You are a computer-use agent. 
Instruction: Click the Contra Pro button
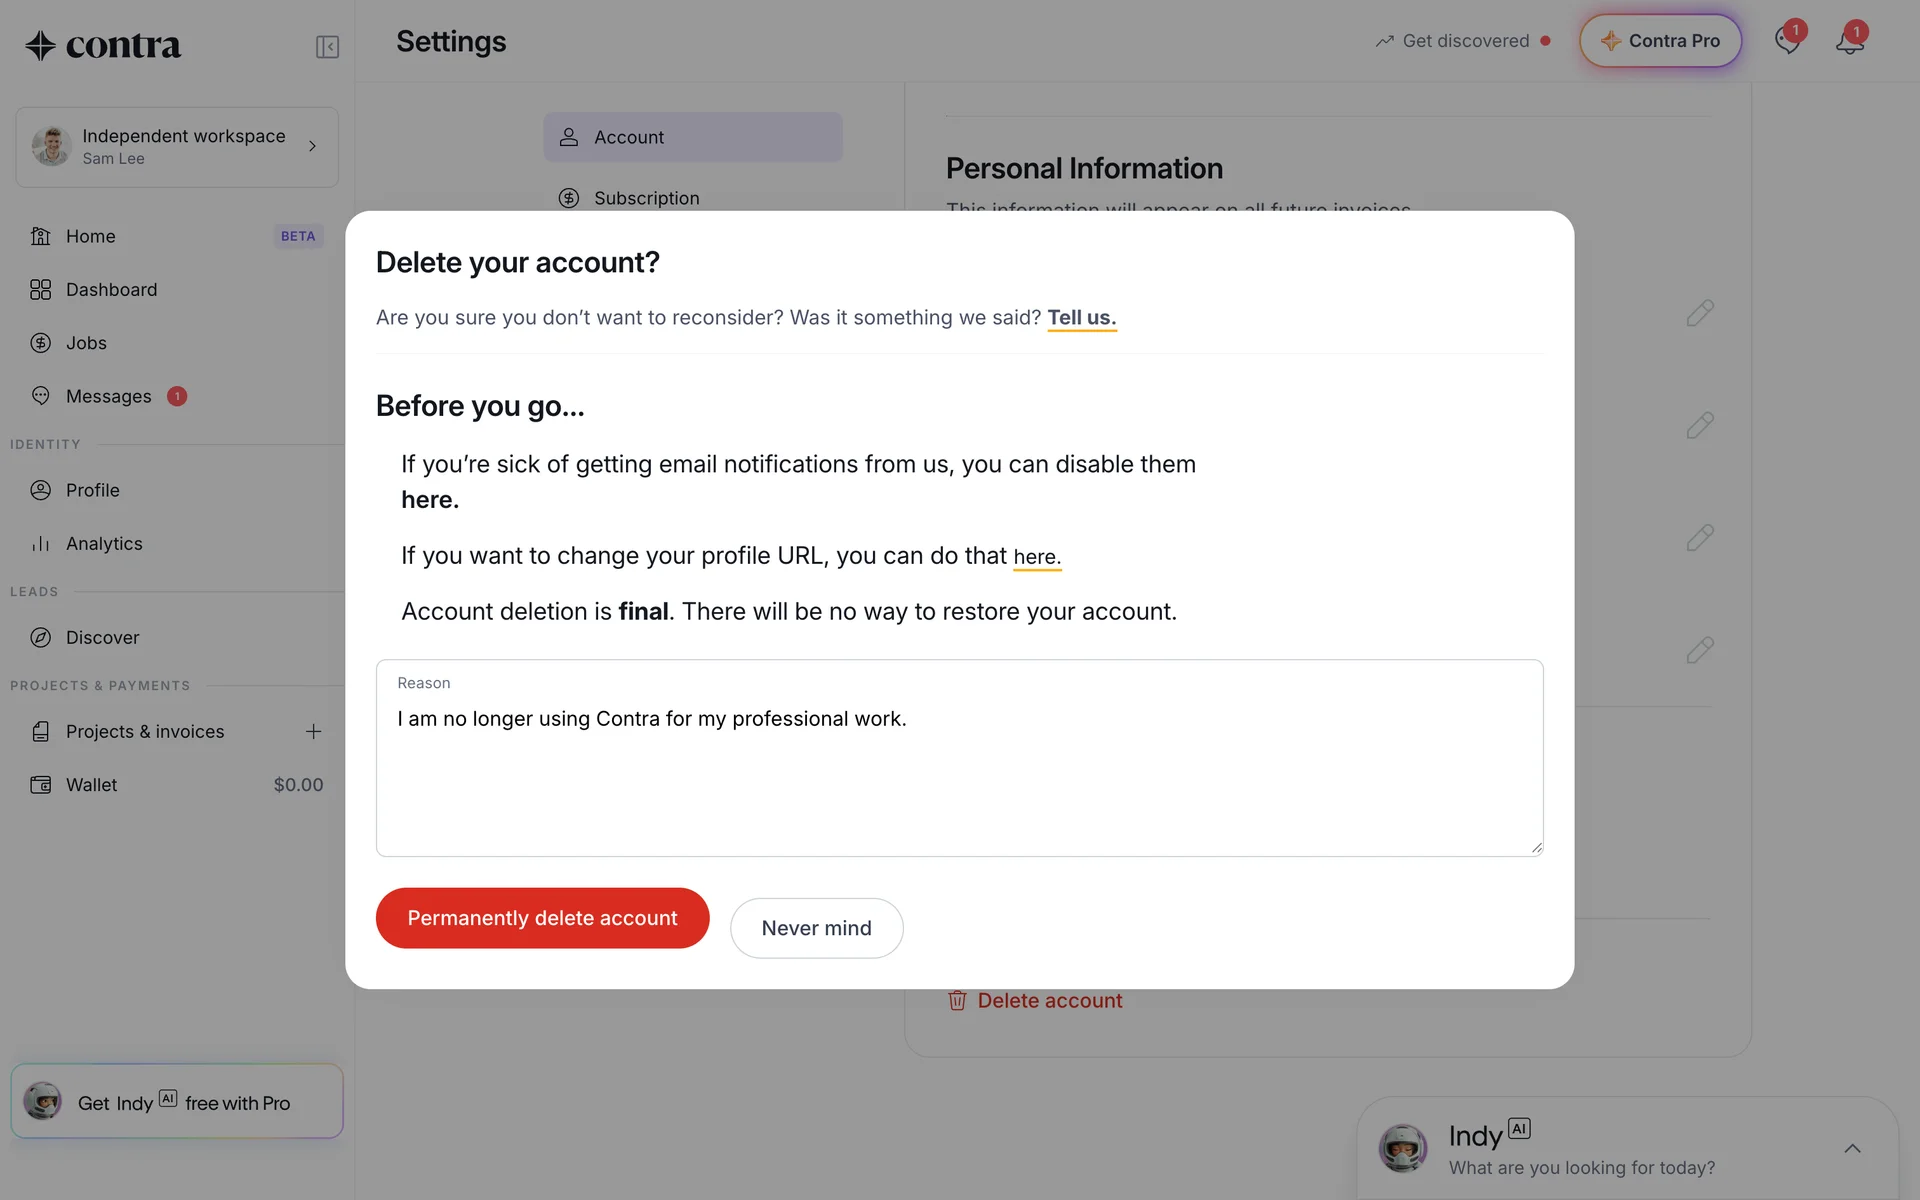[1660, 41]
